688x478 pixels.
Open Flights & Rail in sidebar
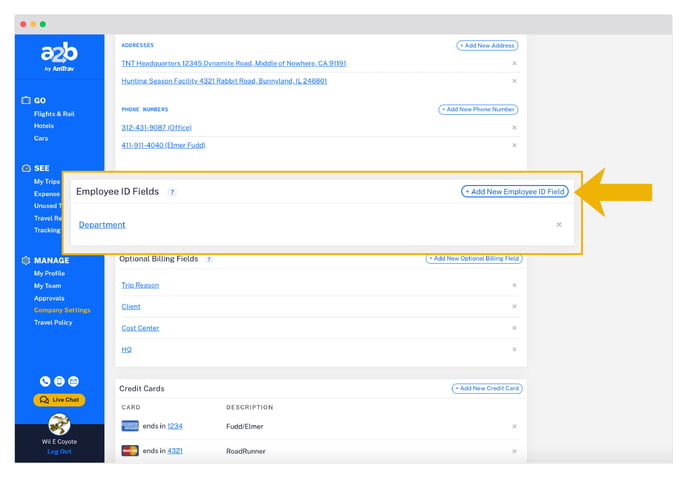click(54, 114)
